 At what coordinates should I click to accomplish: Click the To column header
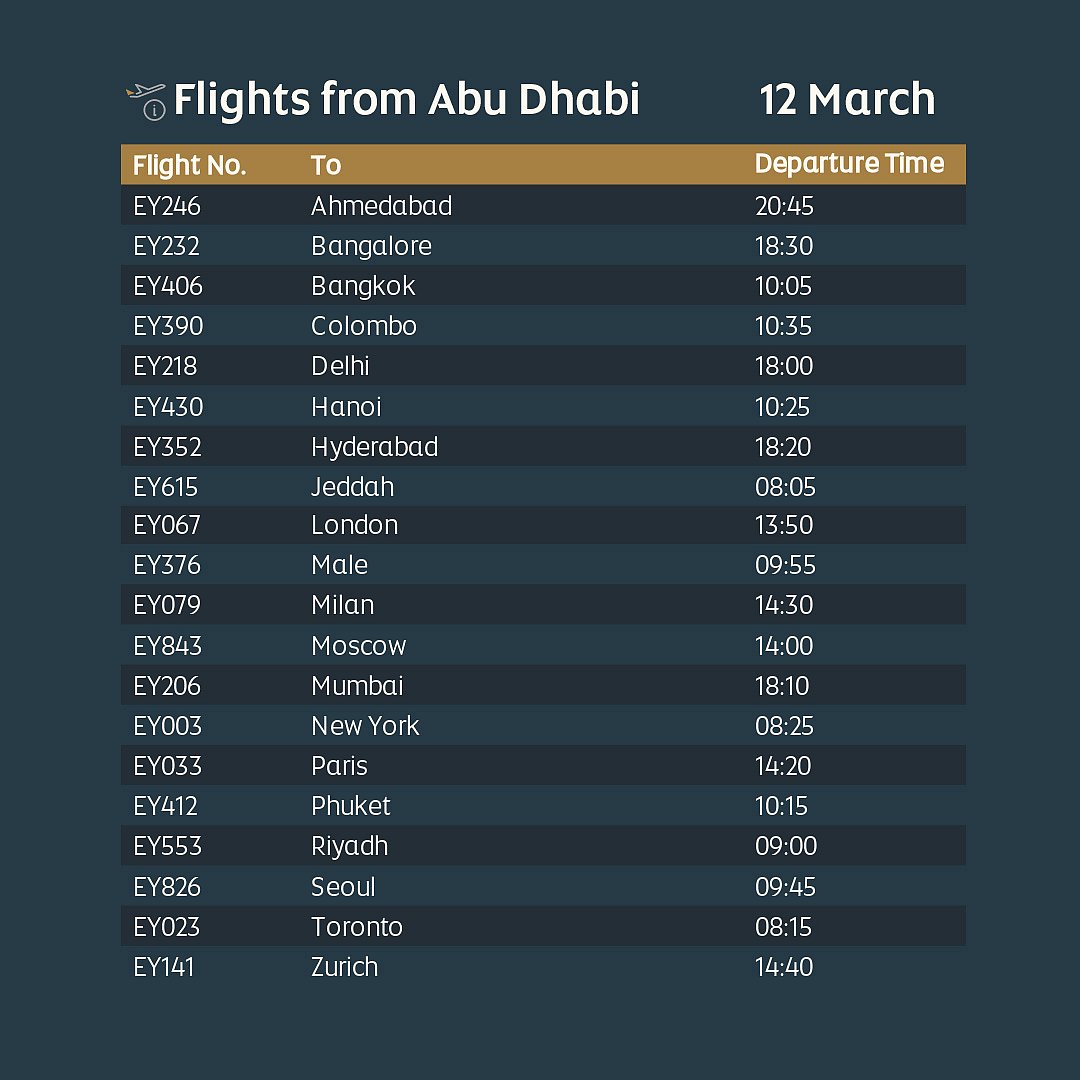(x=326, y=165)
